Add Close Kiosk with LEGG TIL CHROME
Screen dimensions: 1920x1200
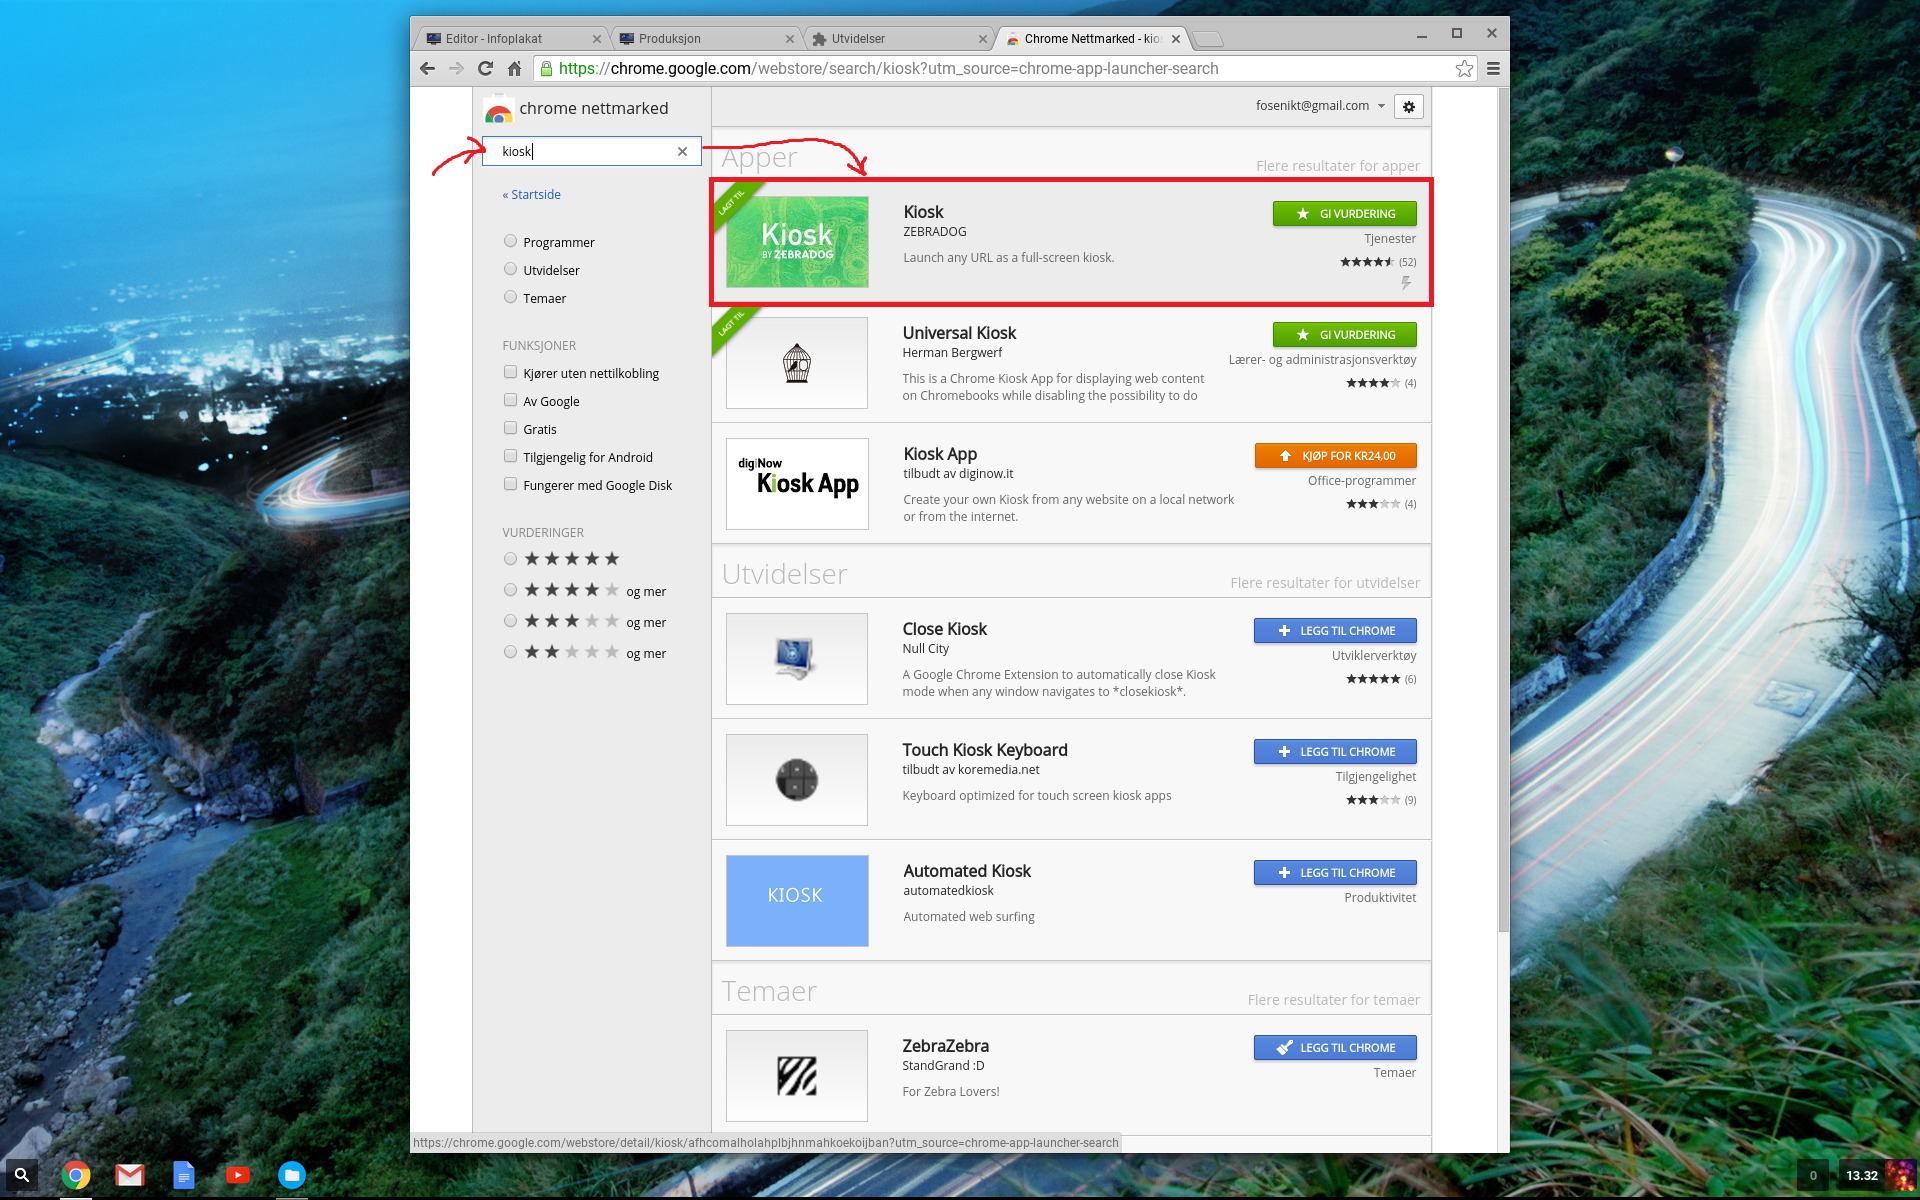(x=1335, y=631)
